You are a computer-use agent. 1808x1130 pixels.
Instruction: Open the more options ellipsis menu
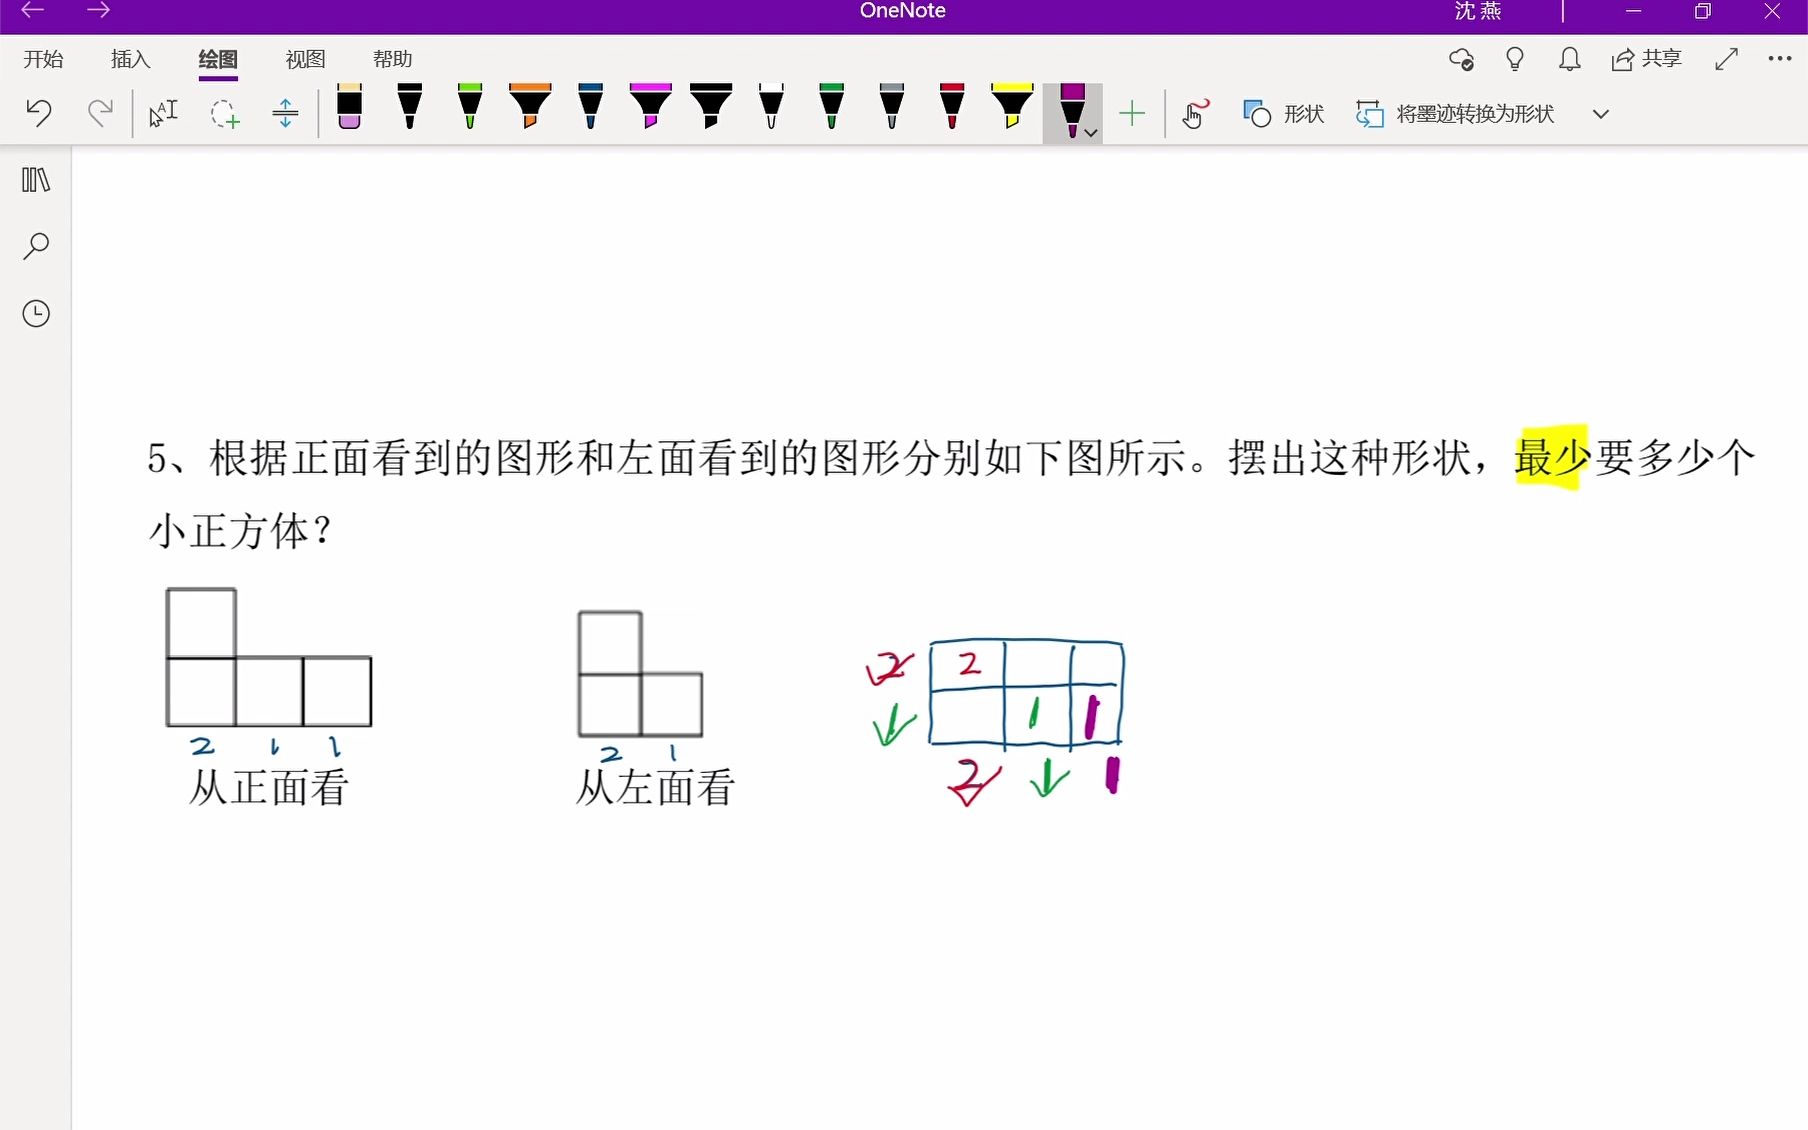[1780, 59]
